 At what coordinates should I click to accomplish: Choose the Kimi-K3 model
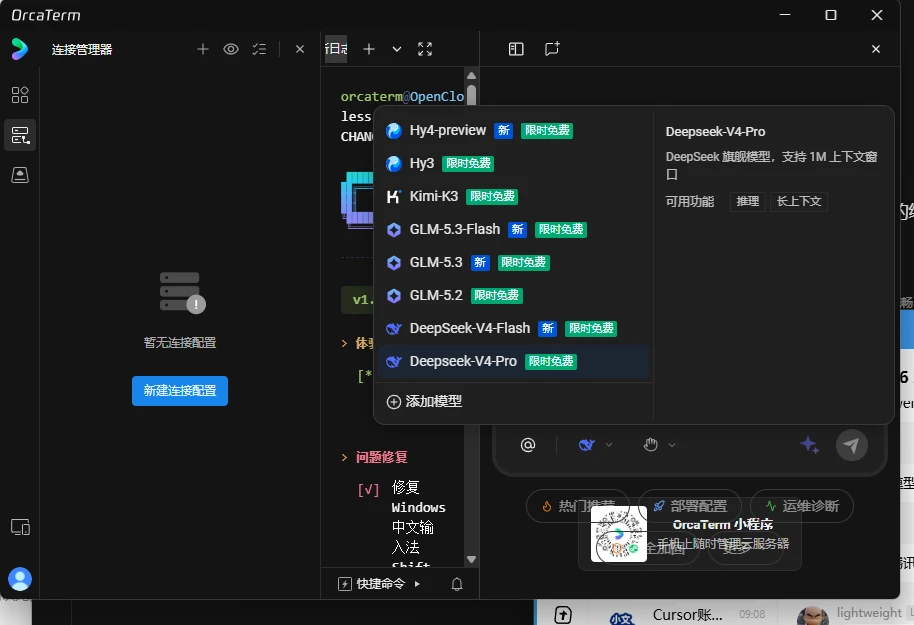514,196
